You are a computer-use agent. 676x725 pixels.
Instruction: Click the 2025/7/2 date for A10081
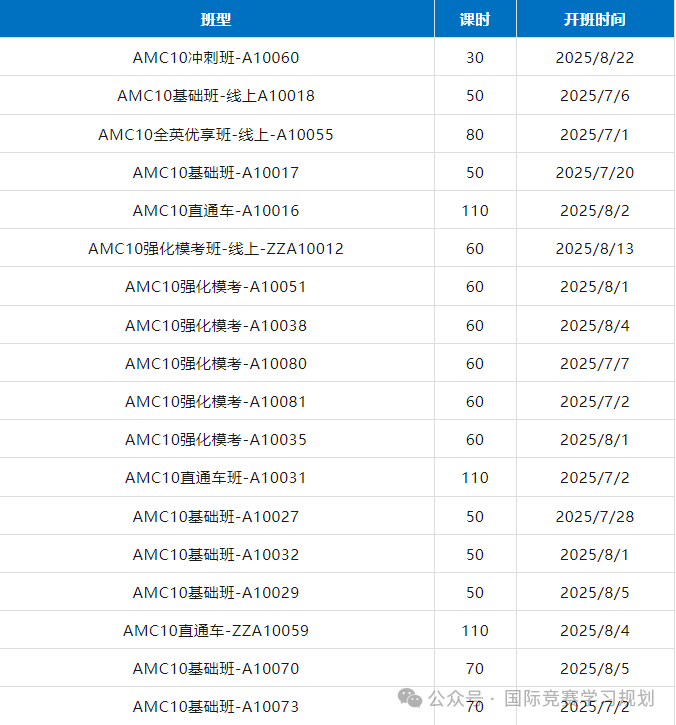(595, 401)
